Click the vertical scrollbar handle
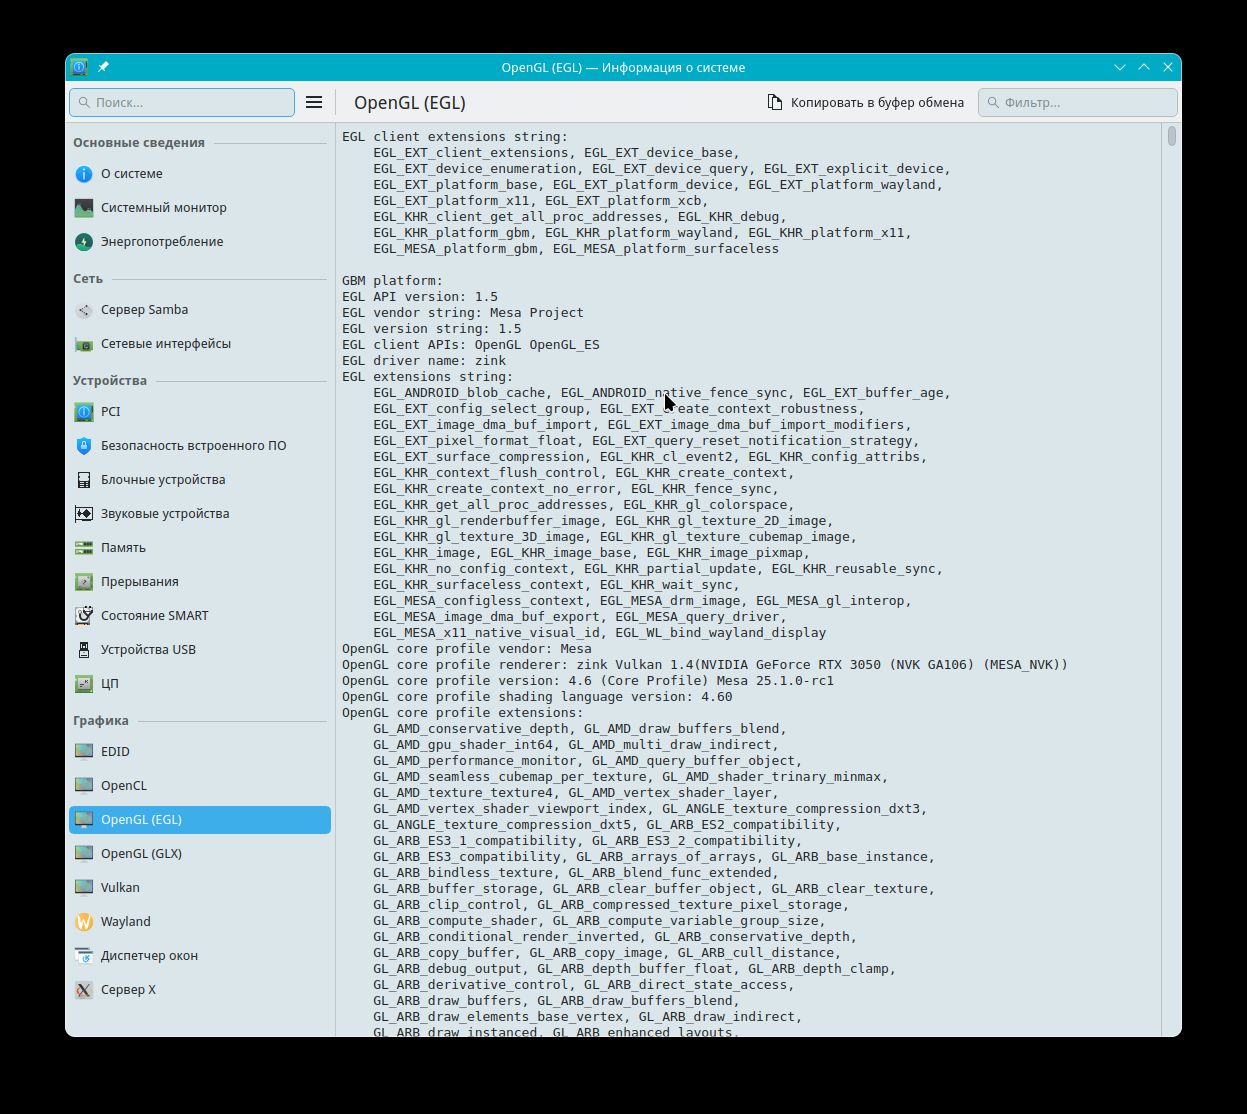 point(1171,136)
